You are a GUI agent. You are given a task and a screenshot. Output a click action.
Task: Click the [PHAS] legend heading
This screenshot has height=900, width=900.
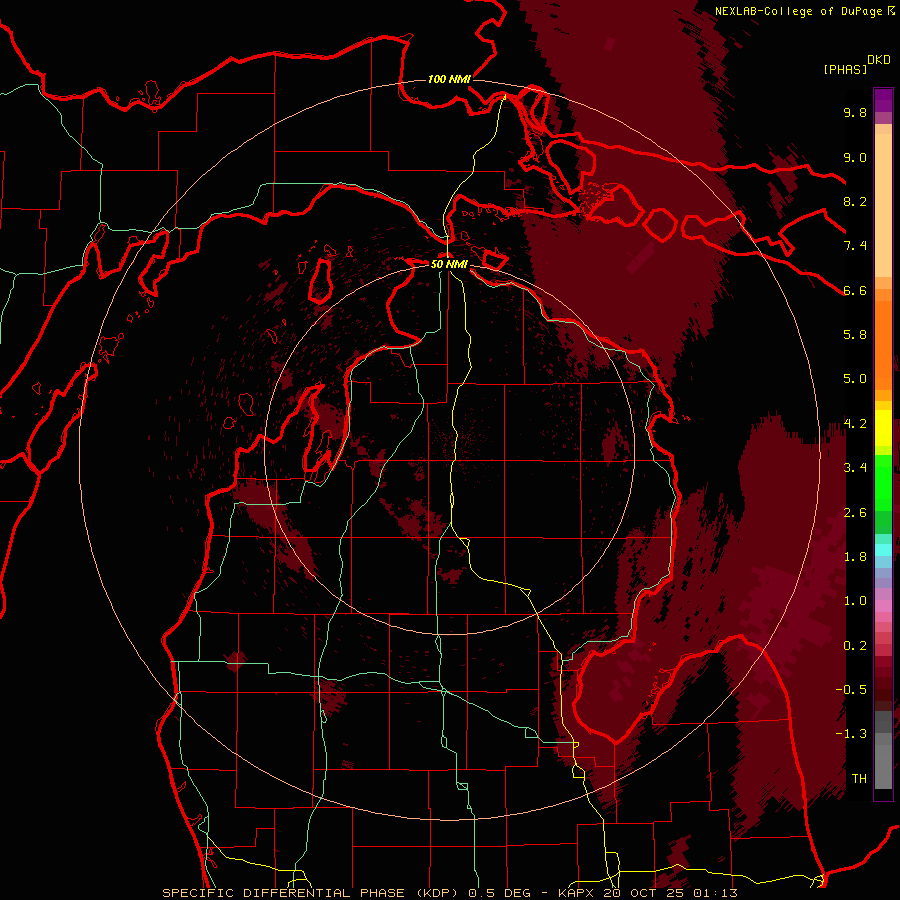tap(845, 69)
